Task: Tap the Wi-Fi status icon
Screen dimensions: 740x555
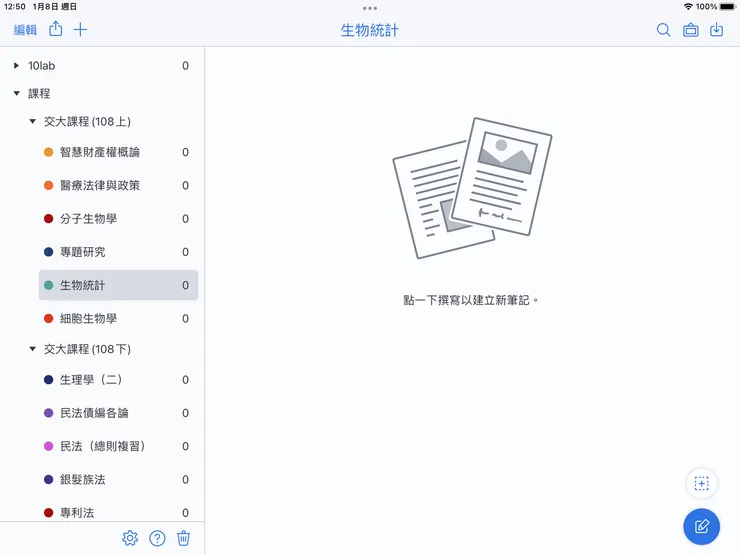Action: (688, 7)
